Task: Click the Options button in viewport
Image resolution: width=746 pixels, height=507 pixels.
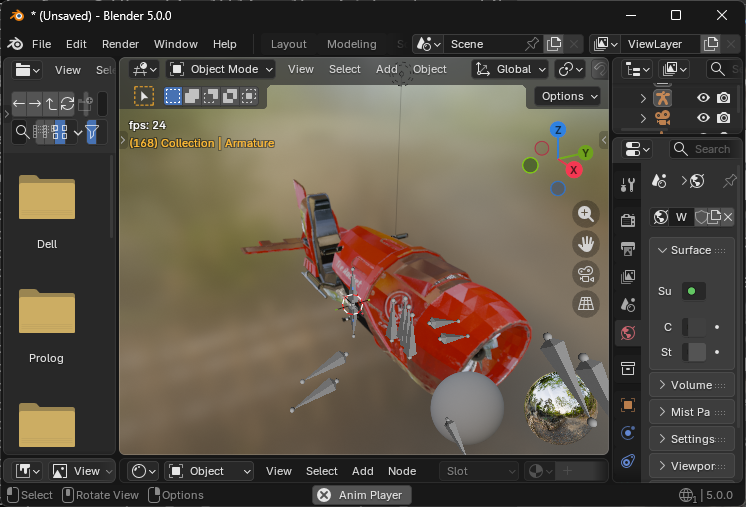Action: tap(567, 96)
